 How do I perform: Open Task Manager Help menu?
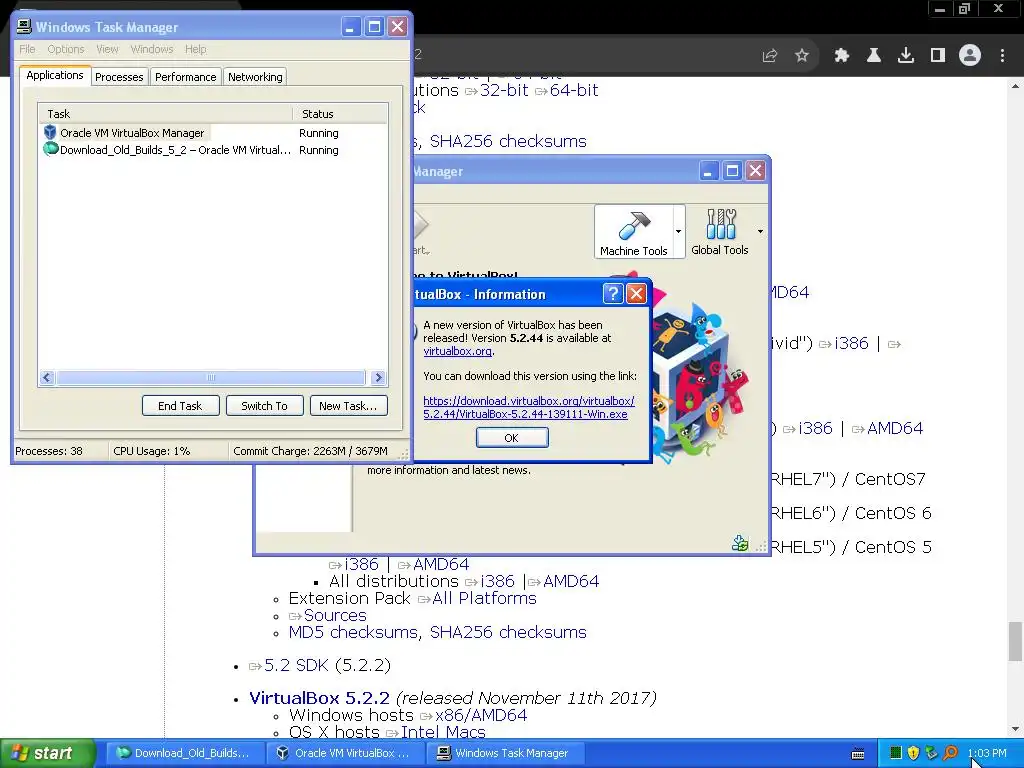point(195,49)
